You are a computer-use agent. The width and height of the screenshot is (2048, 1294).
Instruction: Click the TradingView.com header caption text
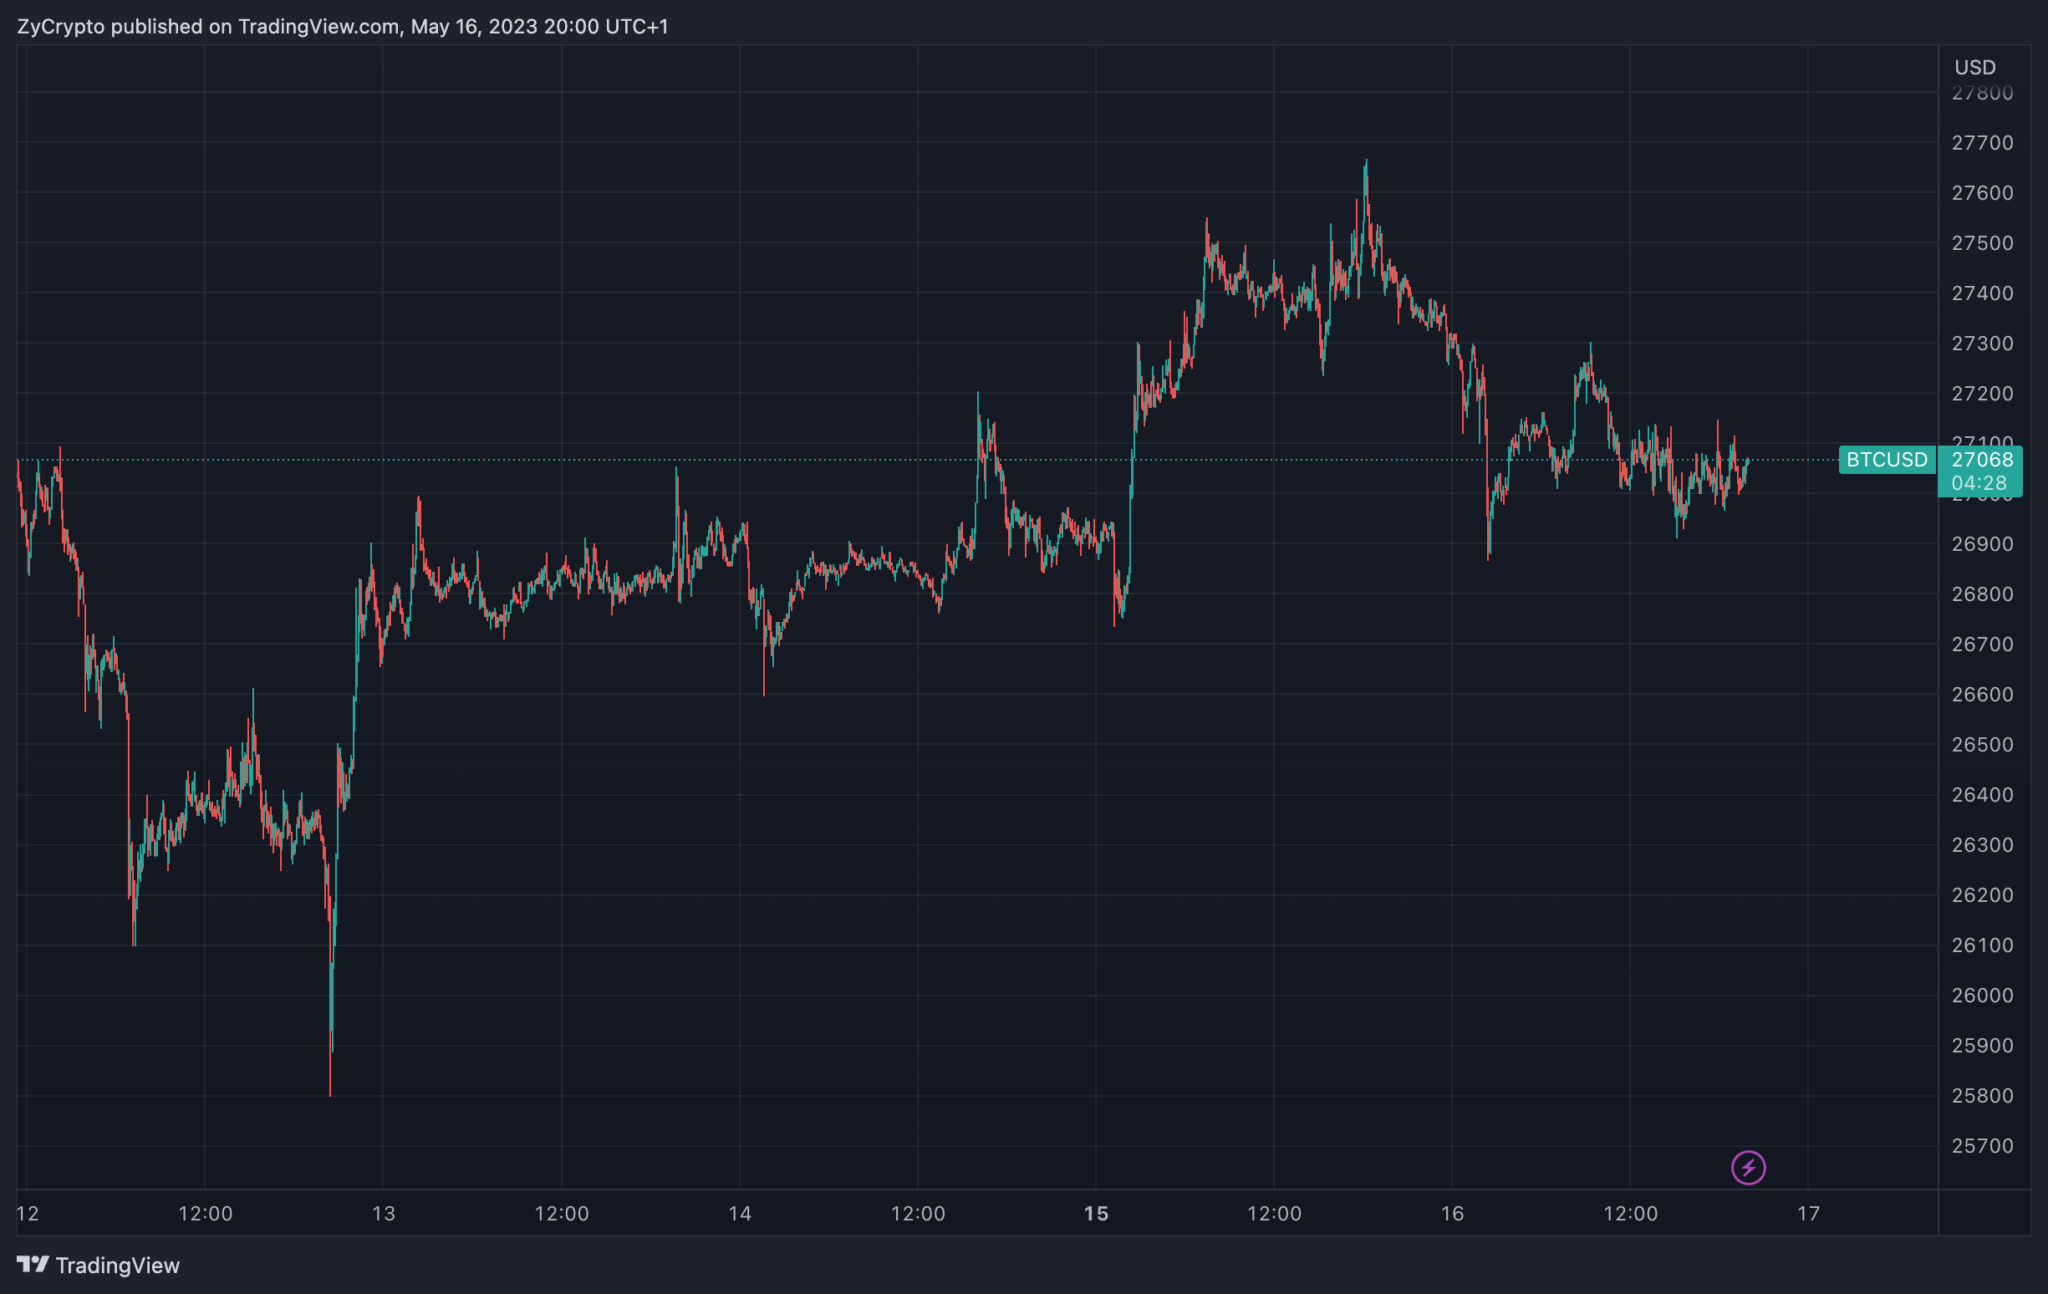pyautogui.click(x=342, y=27)
